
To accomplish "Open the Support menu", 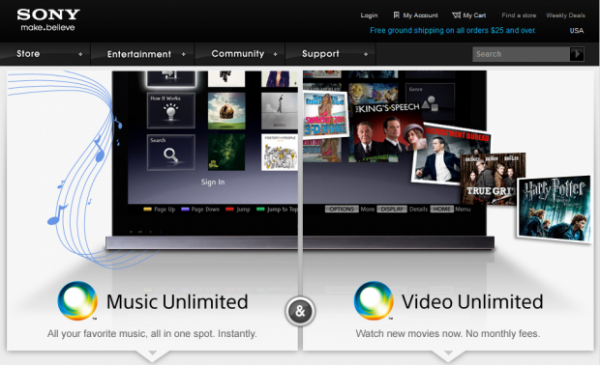I will click(321, 54).
